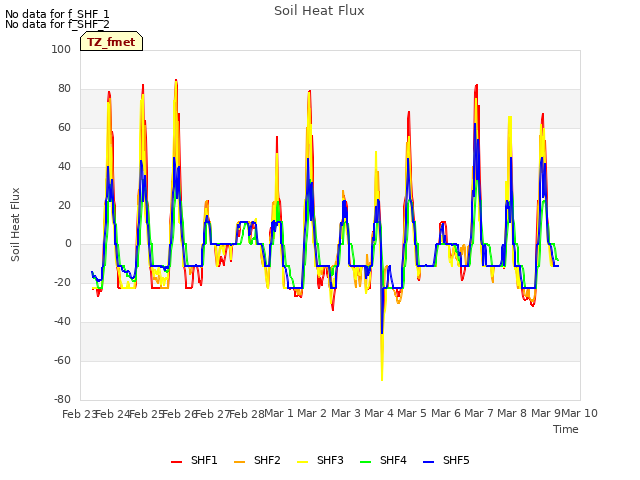Click the SHF1 red legend swatch
640x480 pixels.
pos(176,462)
